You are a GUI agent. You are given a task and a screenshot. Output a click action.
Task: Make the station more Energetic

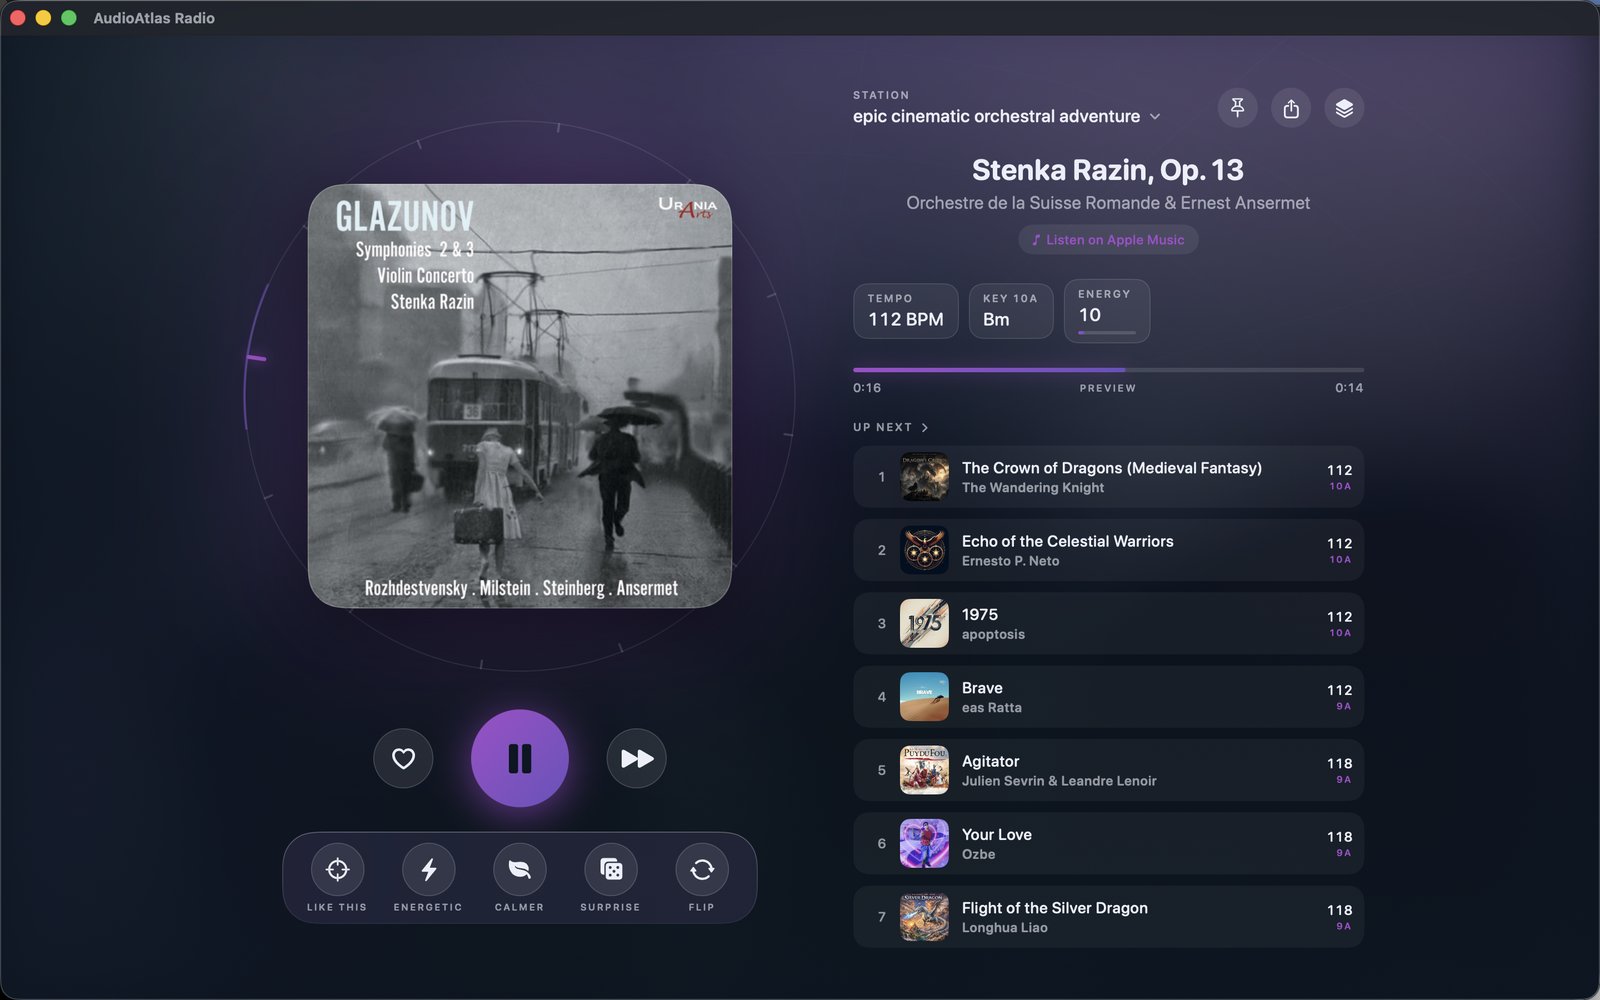click(428, 870)
